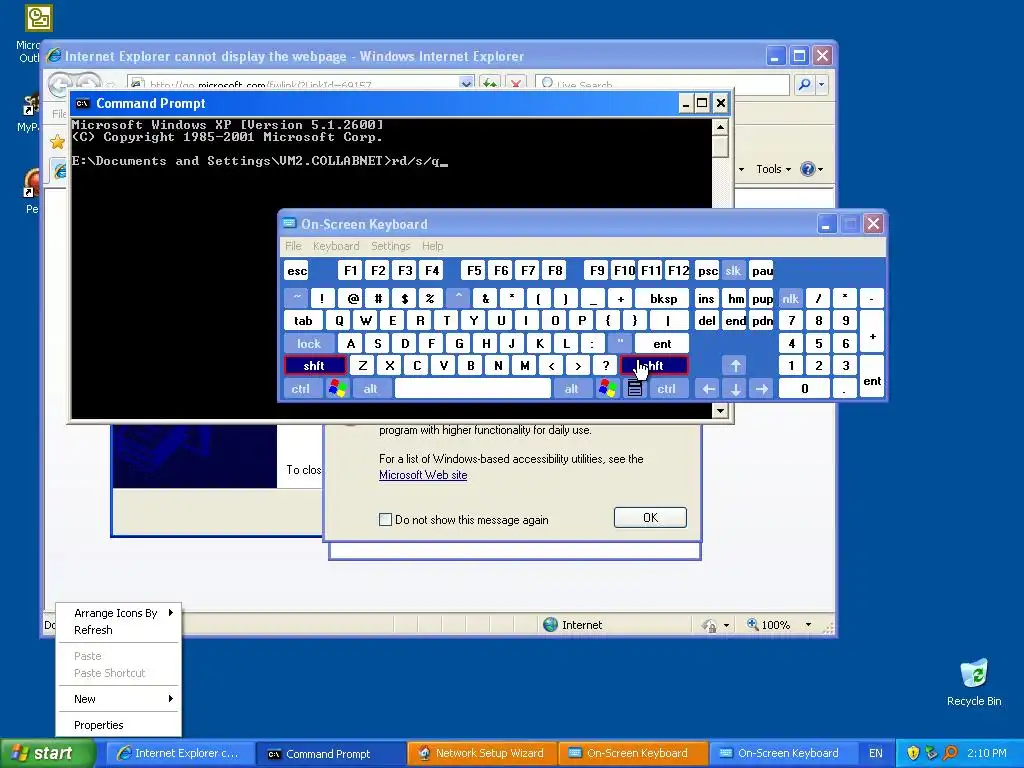Viewport: 1024px width, 768px height.
Task: Toggle the right shft key on keyboard
Action: tap(654, 366)
